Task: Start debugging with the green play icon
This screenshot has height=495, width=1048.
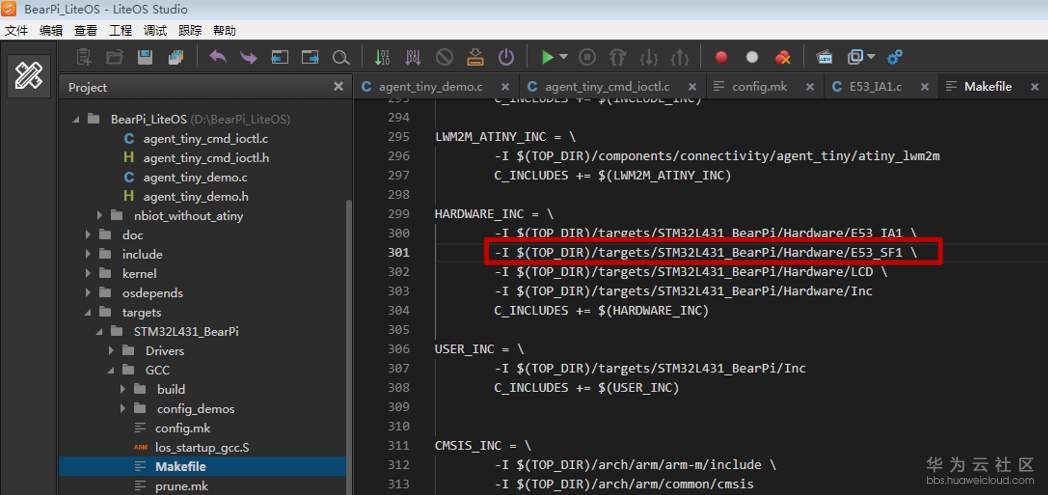Action: [547, 57]
